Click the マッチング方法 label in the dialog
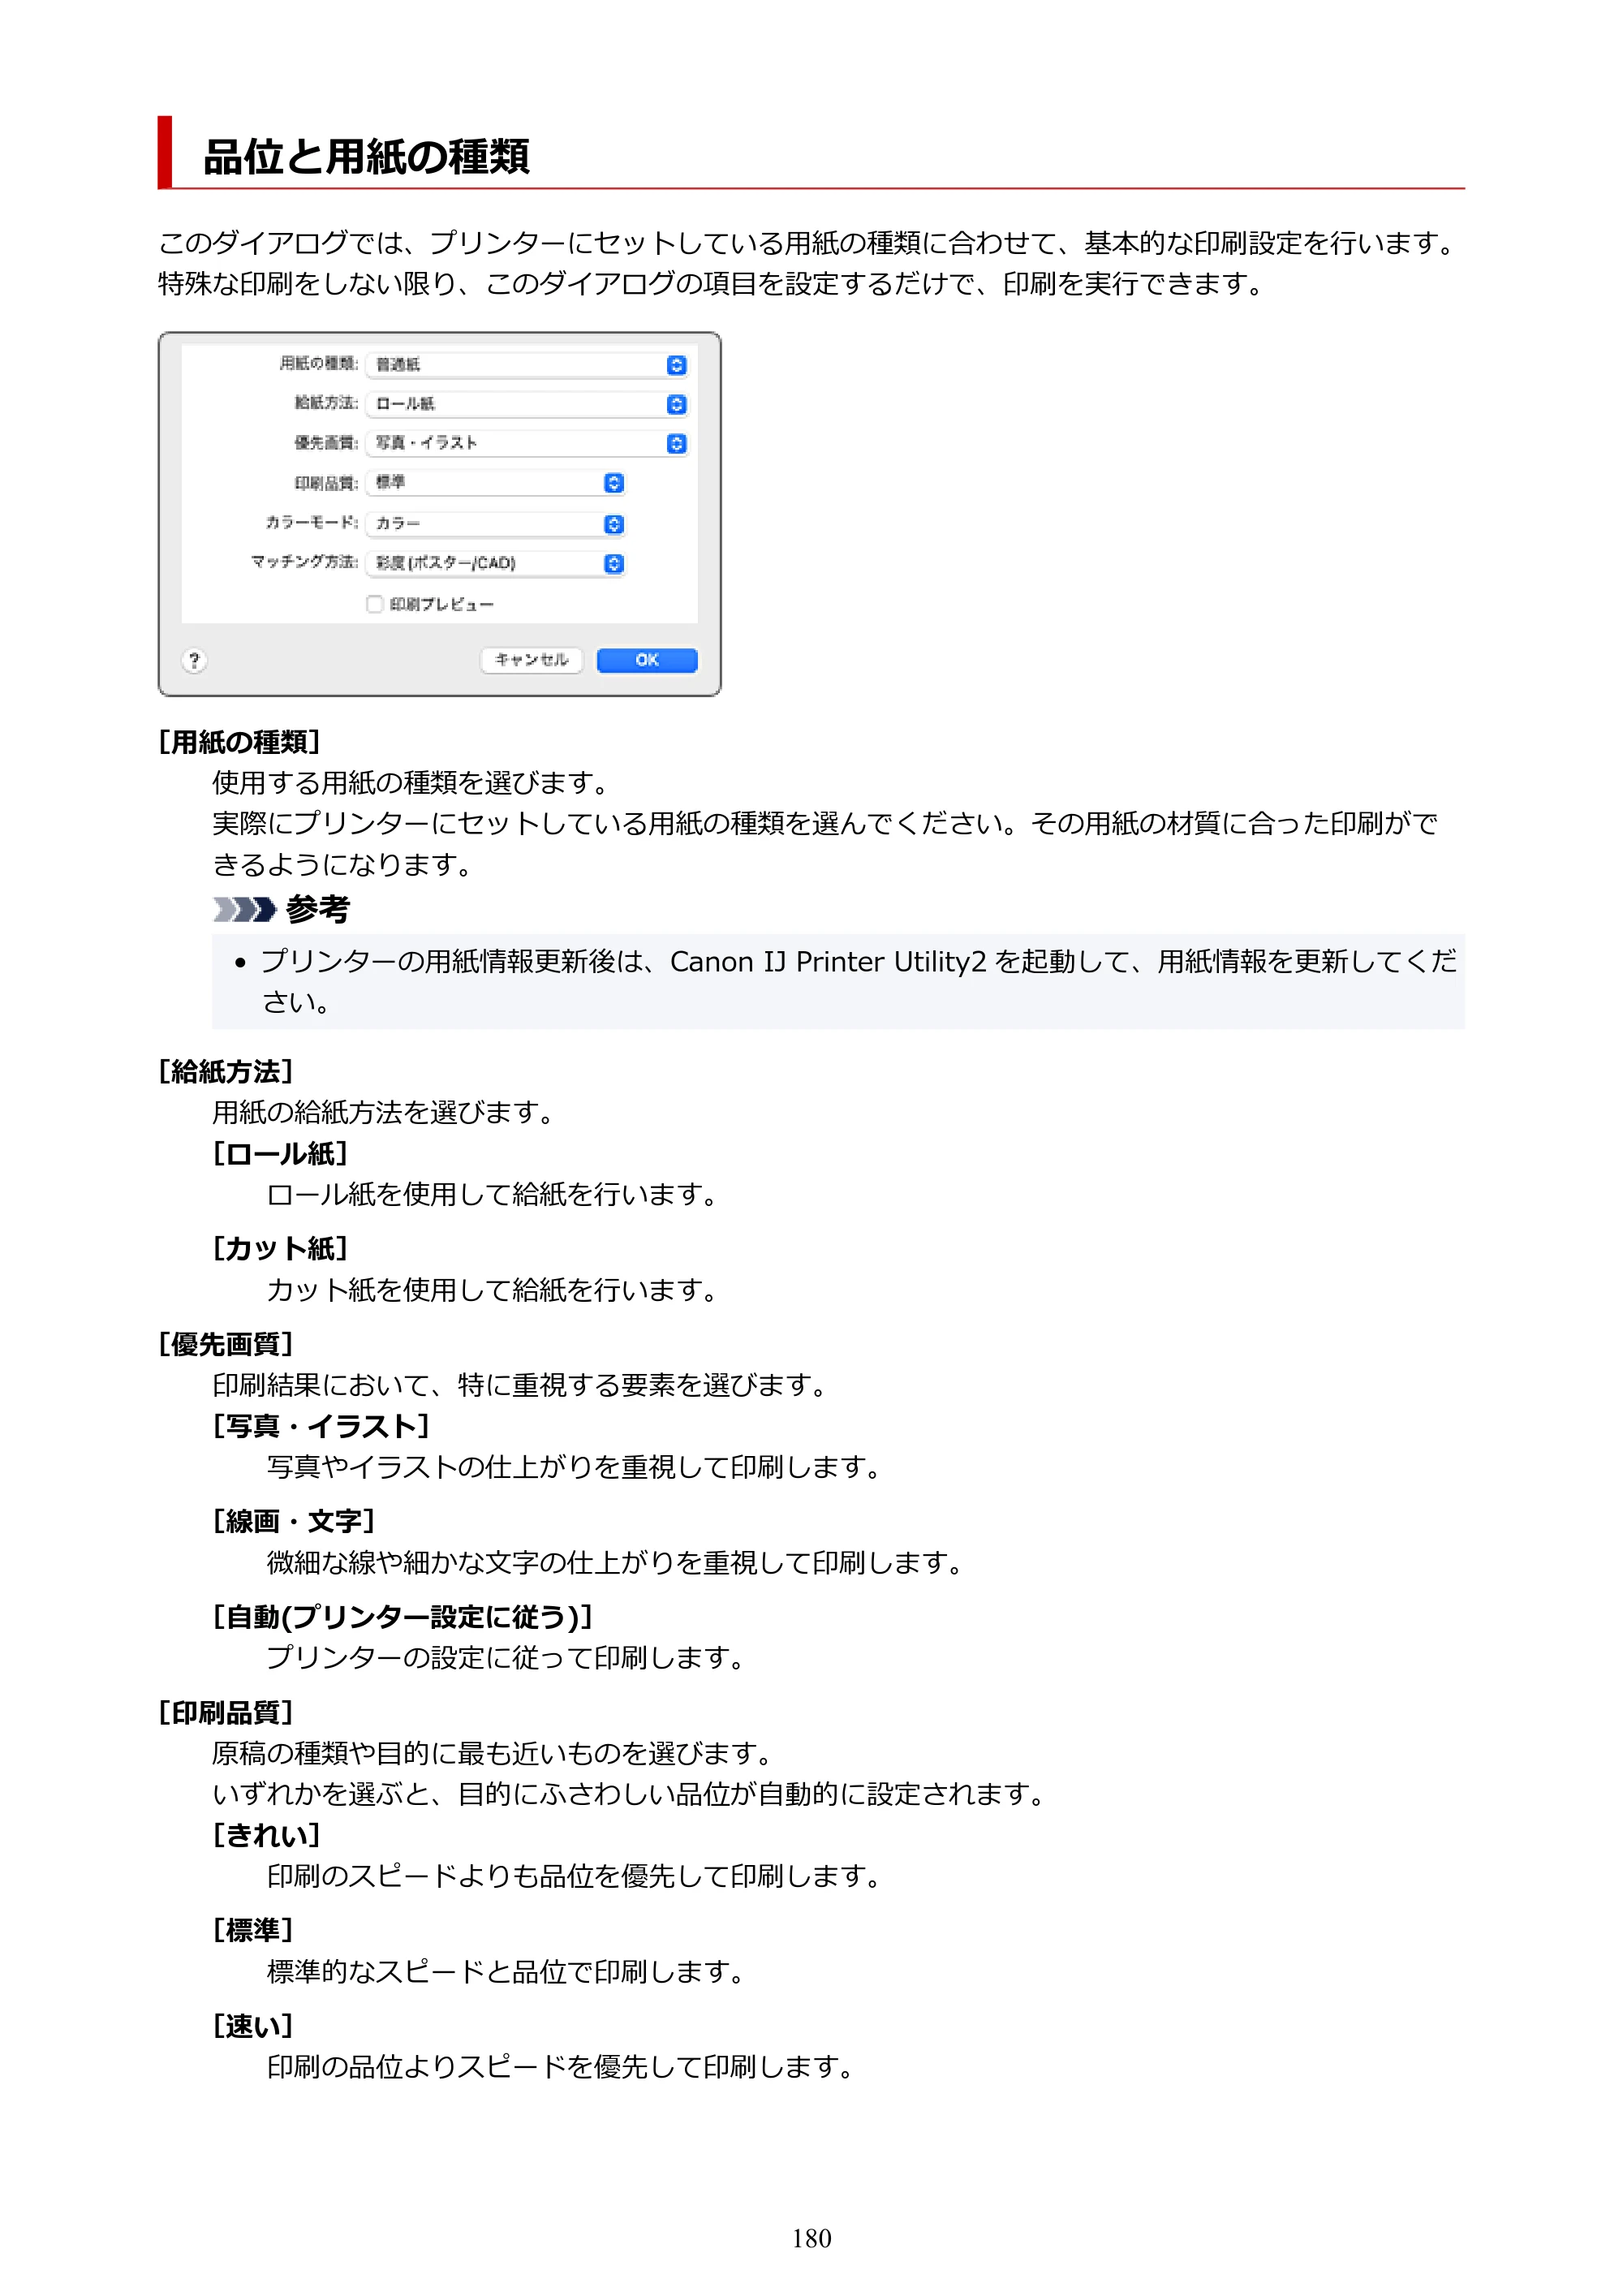Viewport: 1623px width, 2296px height. [x=304, y=562]
